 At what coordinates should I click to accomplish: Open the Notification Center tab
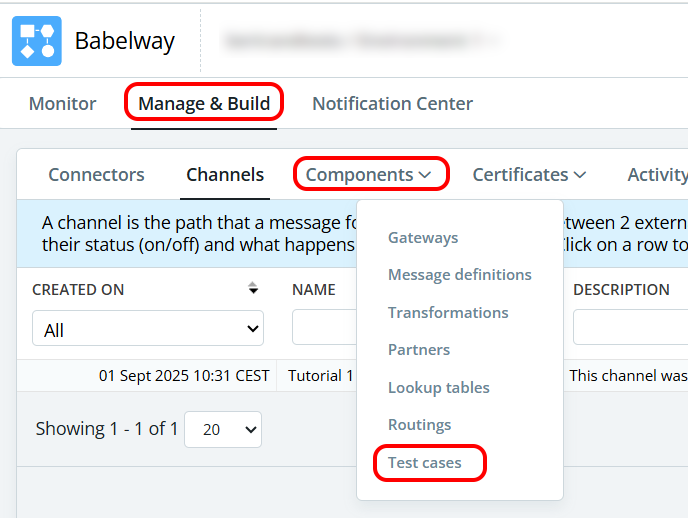pyautogui.click(x=392, y=104)
